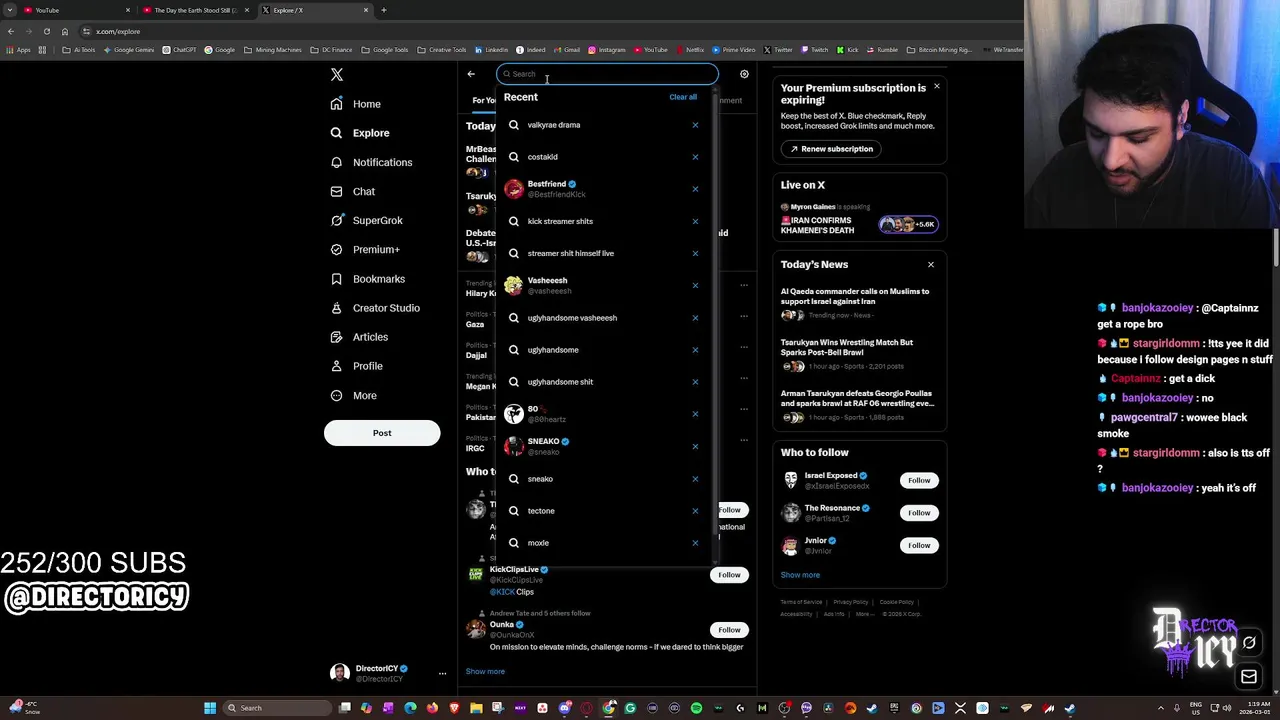Click the X logo in sidebar
This screenshot has width=1280, height=720.
click(x=337, y=75)
